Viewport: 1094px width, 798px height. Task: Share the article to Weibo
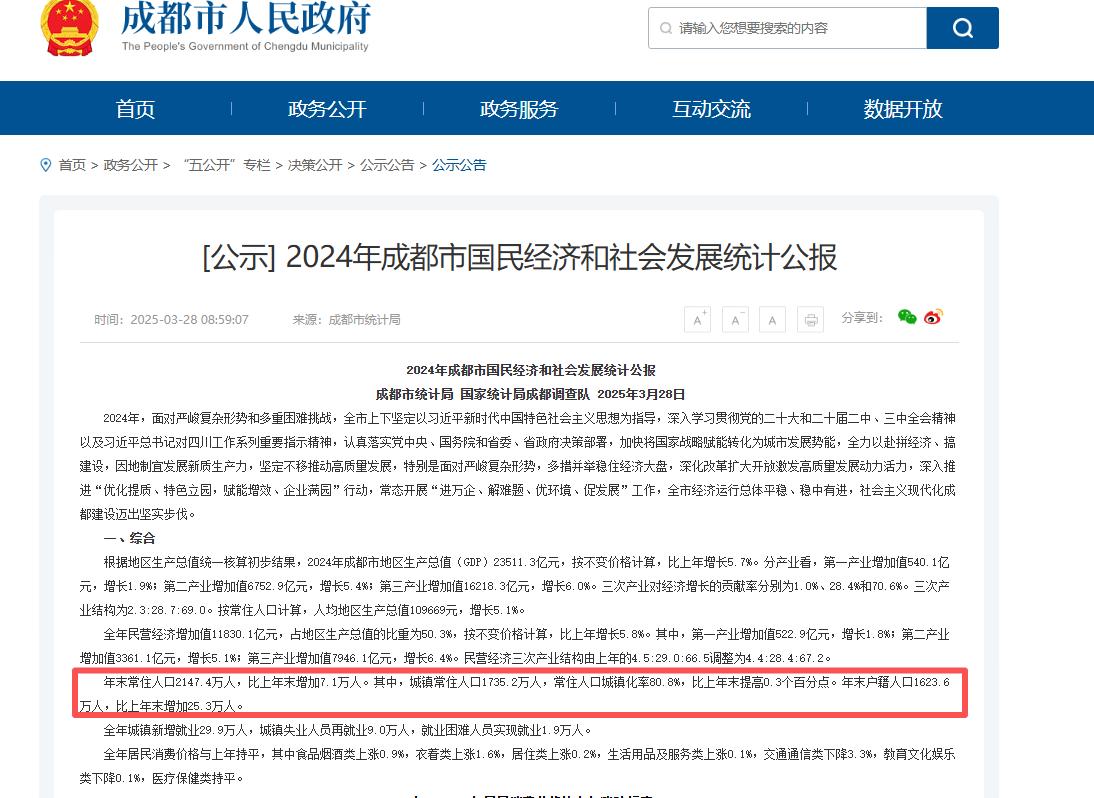click(933, 317)
